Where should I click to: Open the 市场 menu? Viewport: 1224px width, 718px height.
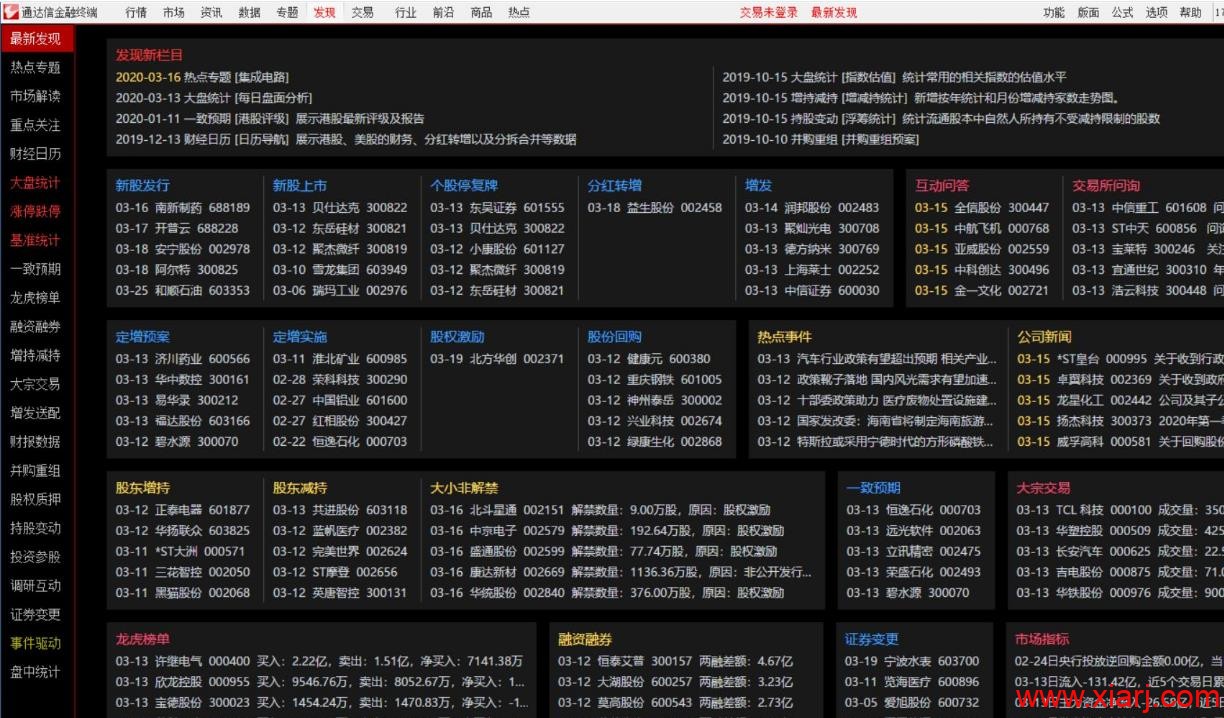click(174, 13)
